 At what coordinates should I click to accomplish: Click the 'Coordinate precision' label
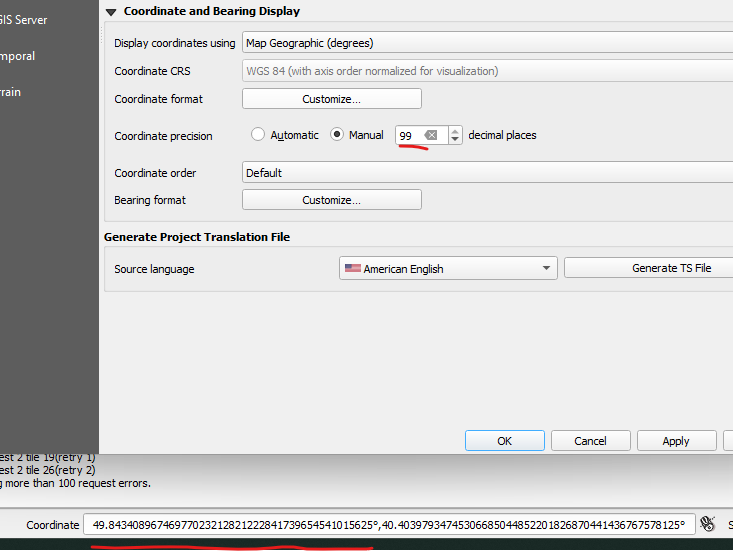tap(163, 136)
